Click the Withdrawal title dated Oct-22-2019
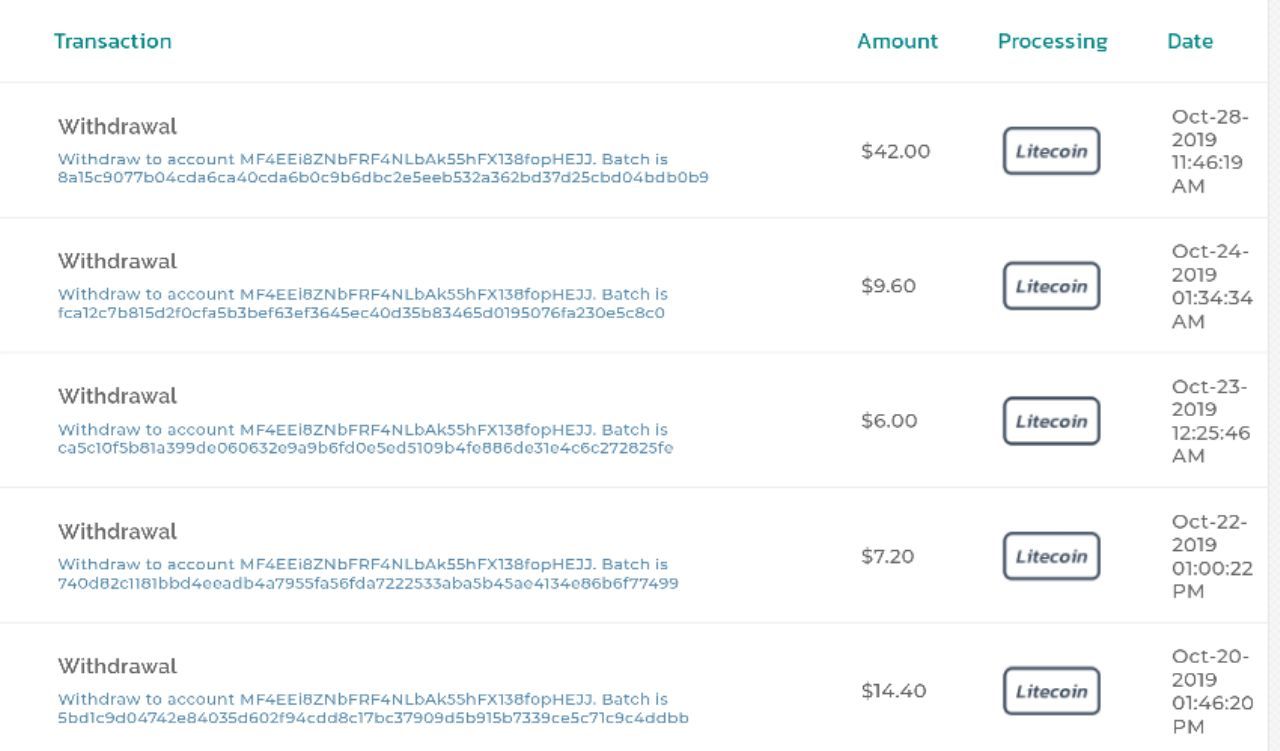 tap(117, 532)
